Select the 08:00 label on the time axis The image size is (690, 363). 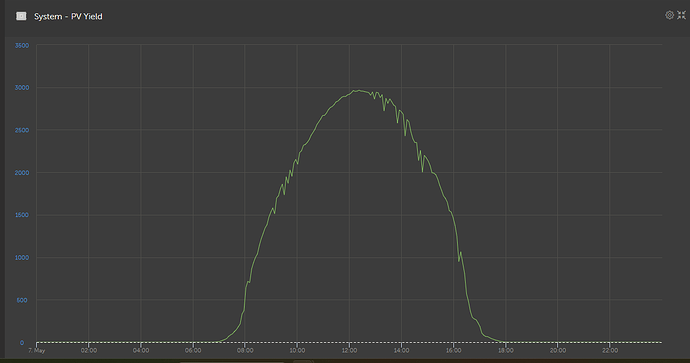(245, 350)
